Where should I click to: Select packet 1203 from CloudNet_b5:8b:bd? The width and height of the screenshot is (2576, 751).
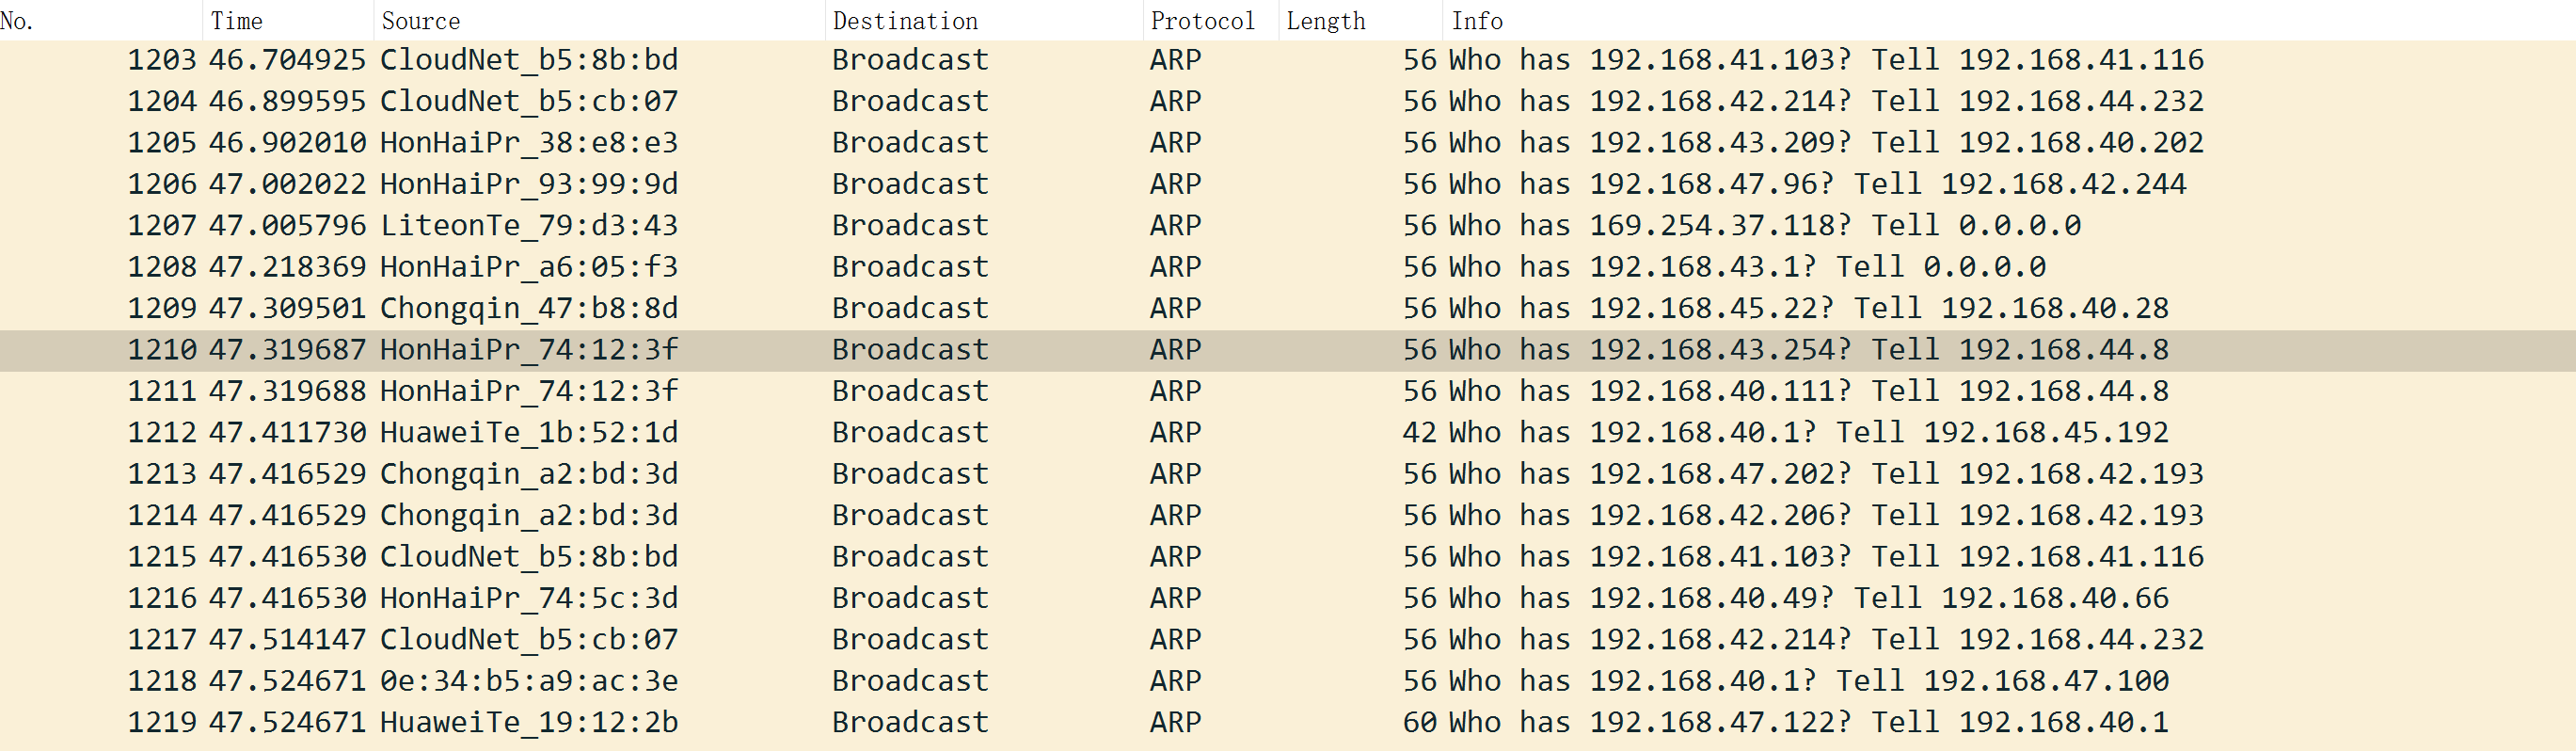pyautogui.click(x=528, y=60)
